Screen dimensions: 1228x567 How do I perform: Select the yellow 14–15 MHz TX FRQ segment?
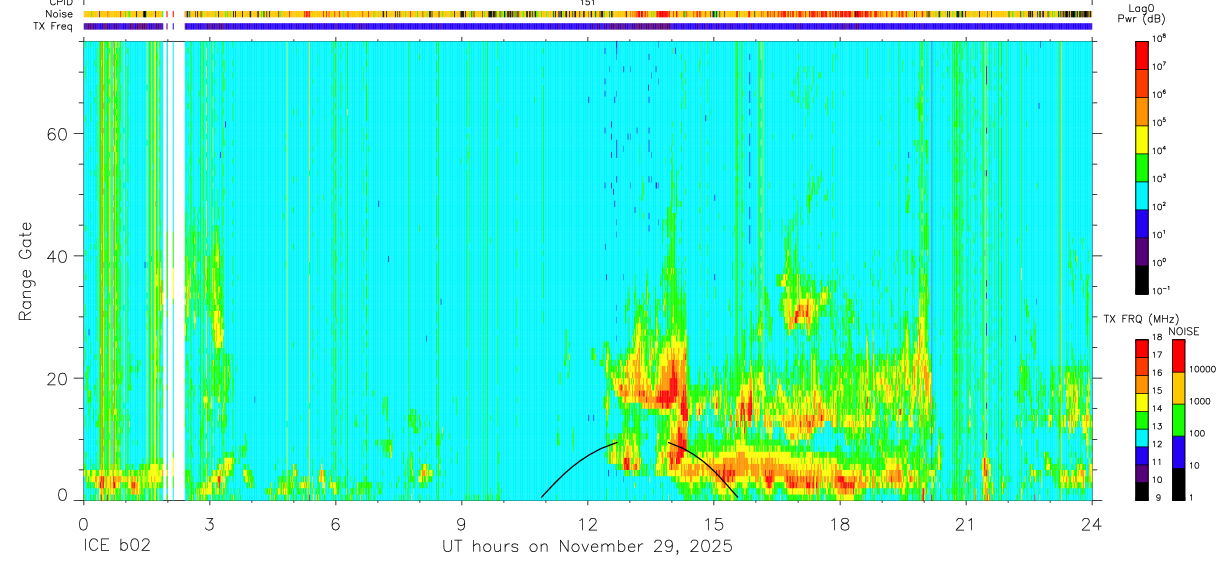click(1142, 401)
